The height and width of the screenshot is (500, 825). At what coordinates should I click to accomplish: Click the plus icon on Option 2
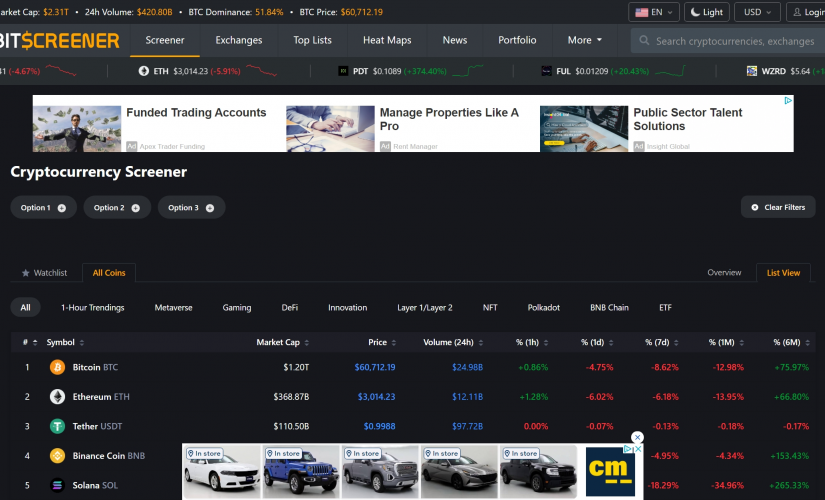(x=136, y=208)
